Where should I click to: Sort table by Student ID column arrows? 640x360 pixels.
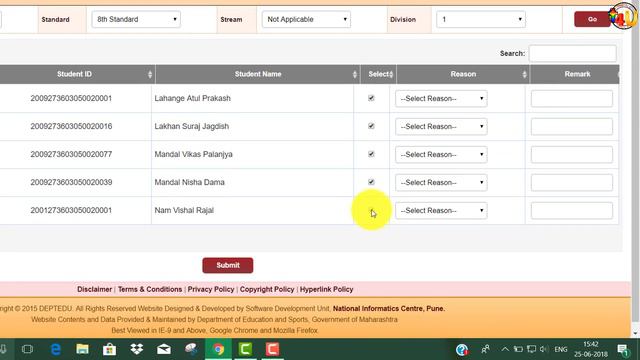coord(150,74)
